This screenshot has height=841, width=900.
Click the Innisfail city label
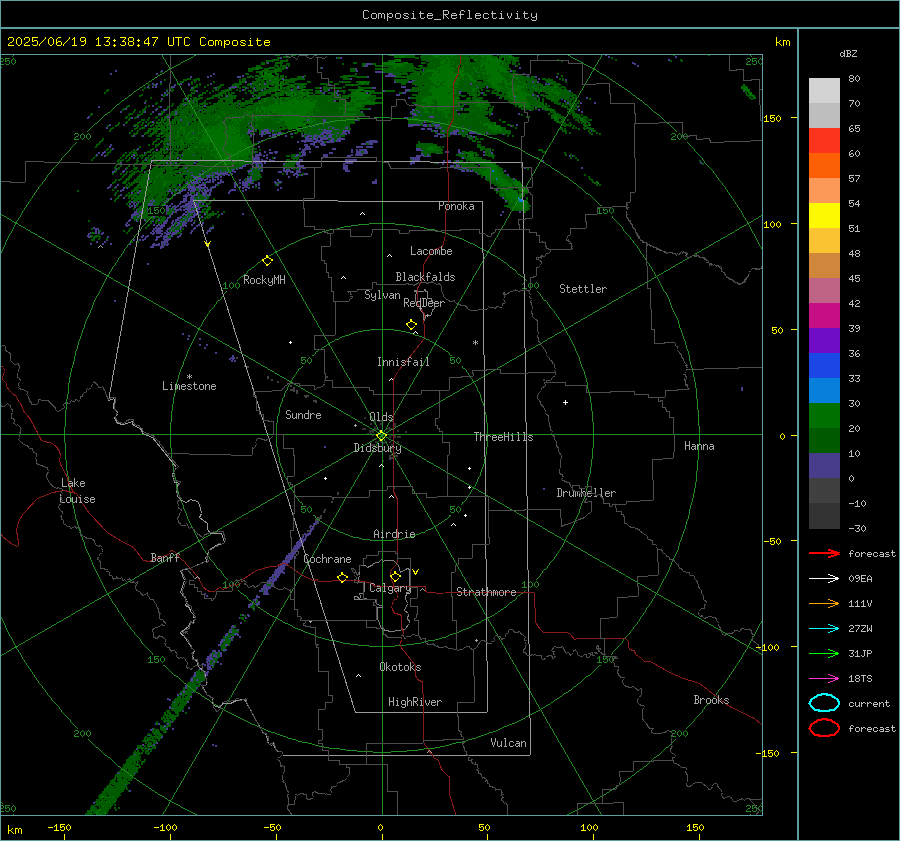pos(403,362)
